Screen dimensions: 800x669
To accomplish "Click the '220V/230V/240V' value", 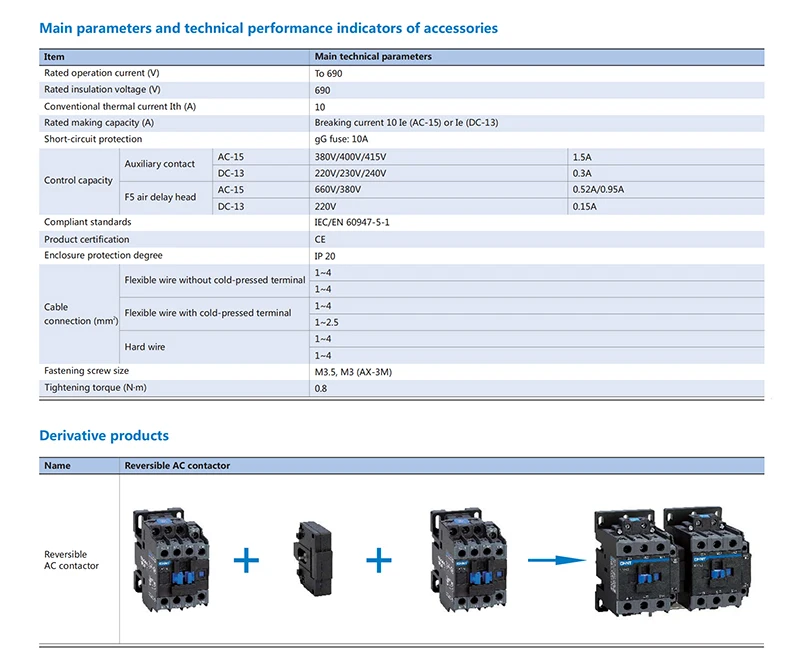I will coord(350,174).
